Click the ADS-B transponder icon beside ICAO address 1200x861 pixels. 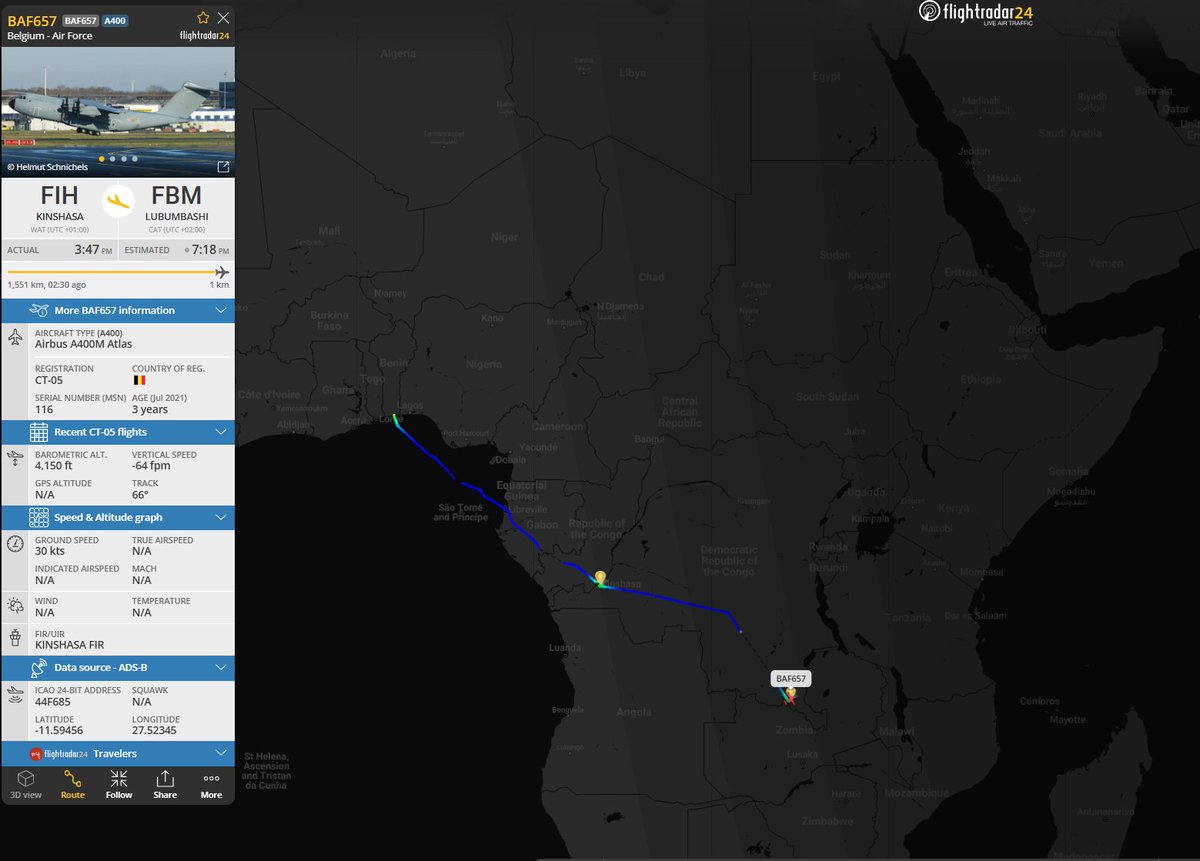click(15, 694)
